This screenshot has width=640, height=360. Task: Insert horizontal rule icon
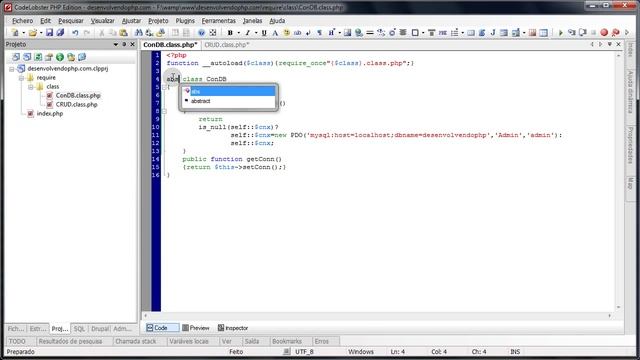tap(370, 33)
